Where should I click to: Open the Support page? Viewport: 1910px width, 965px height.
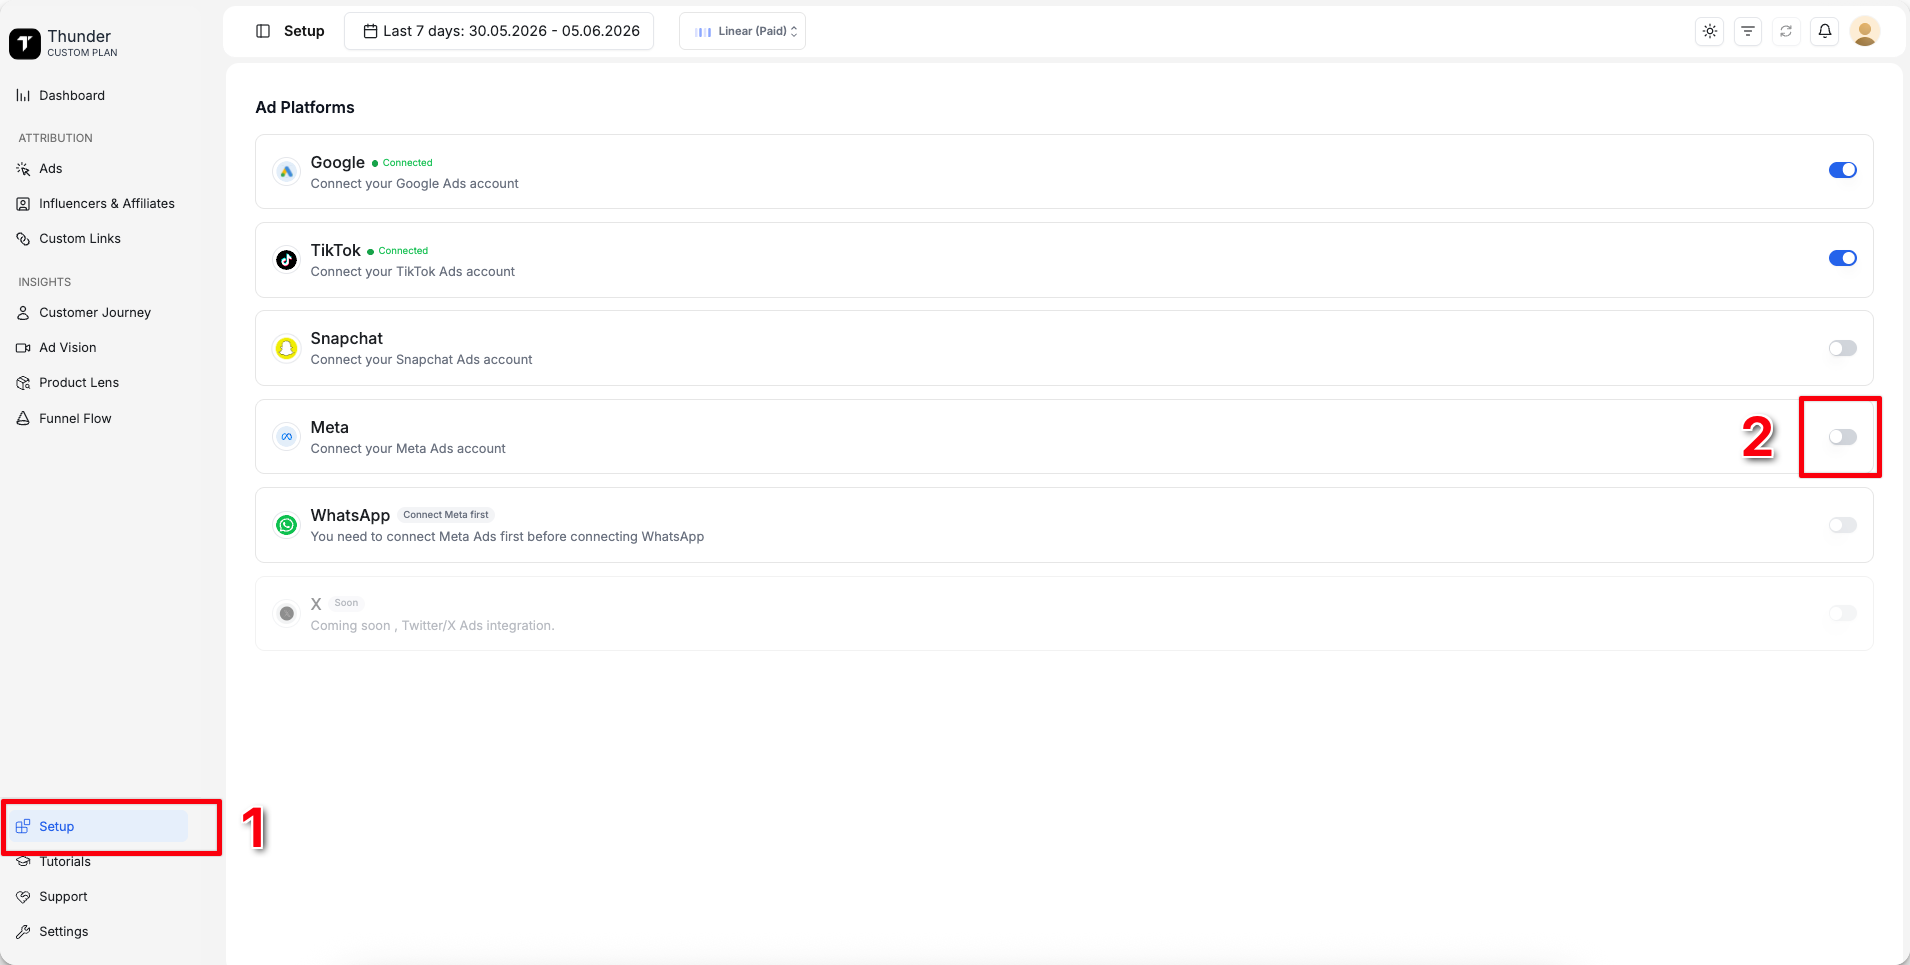tap(63, 897)
